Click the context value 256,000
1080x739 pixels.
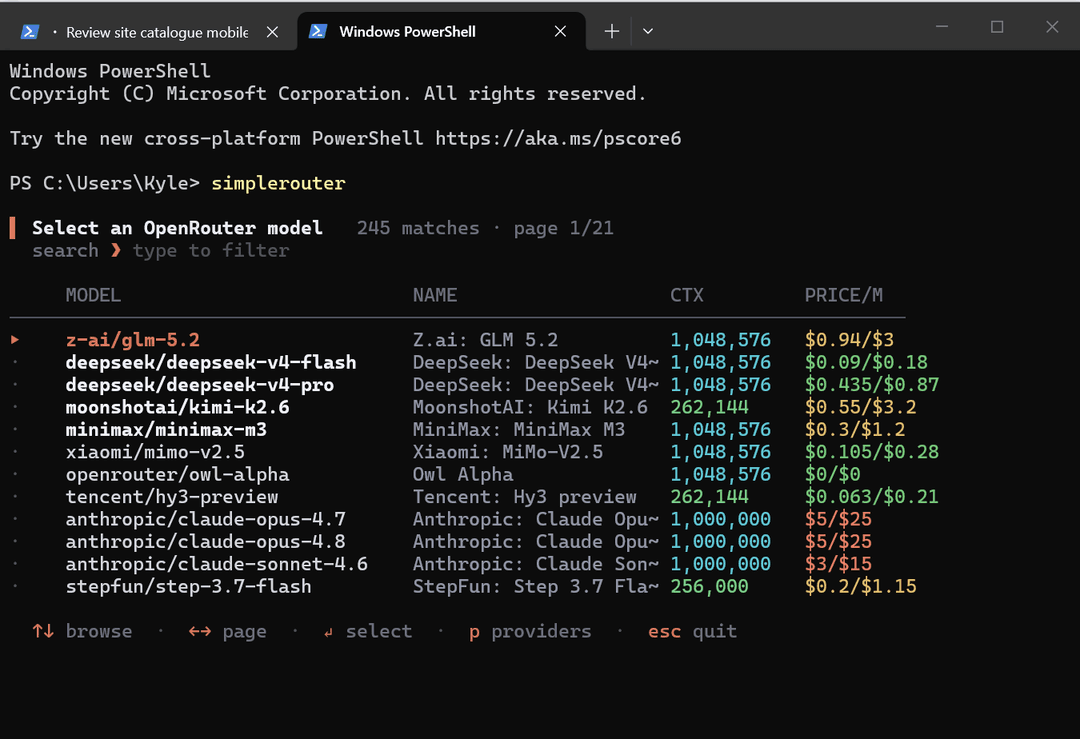point(709,586)
